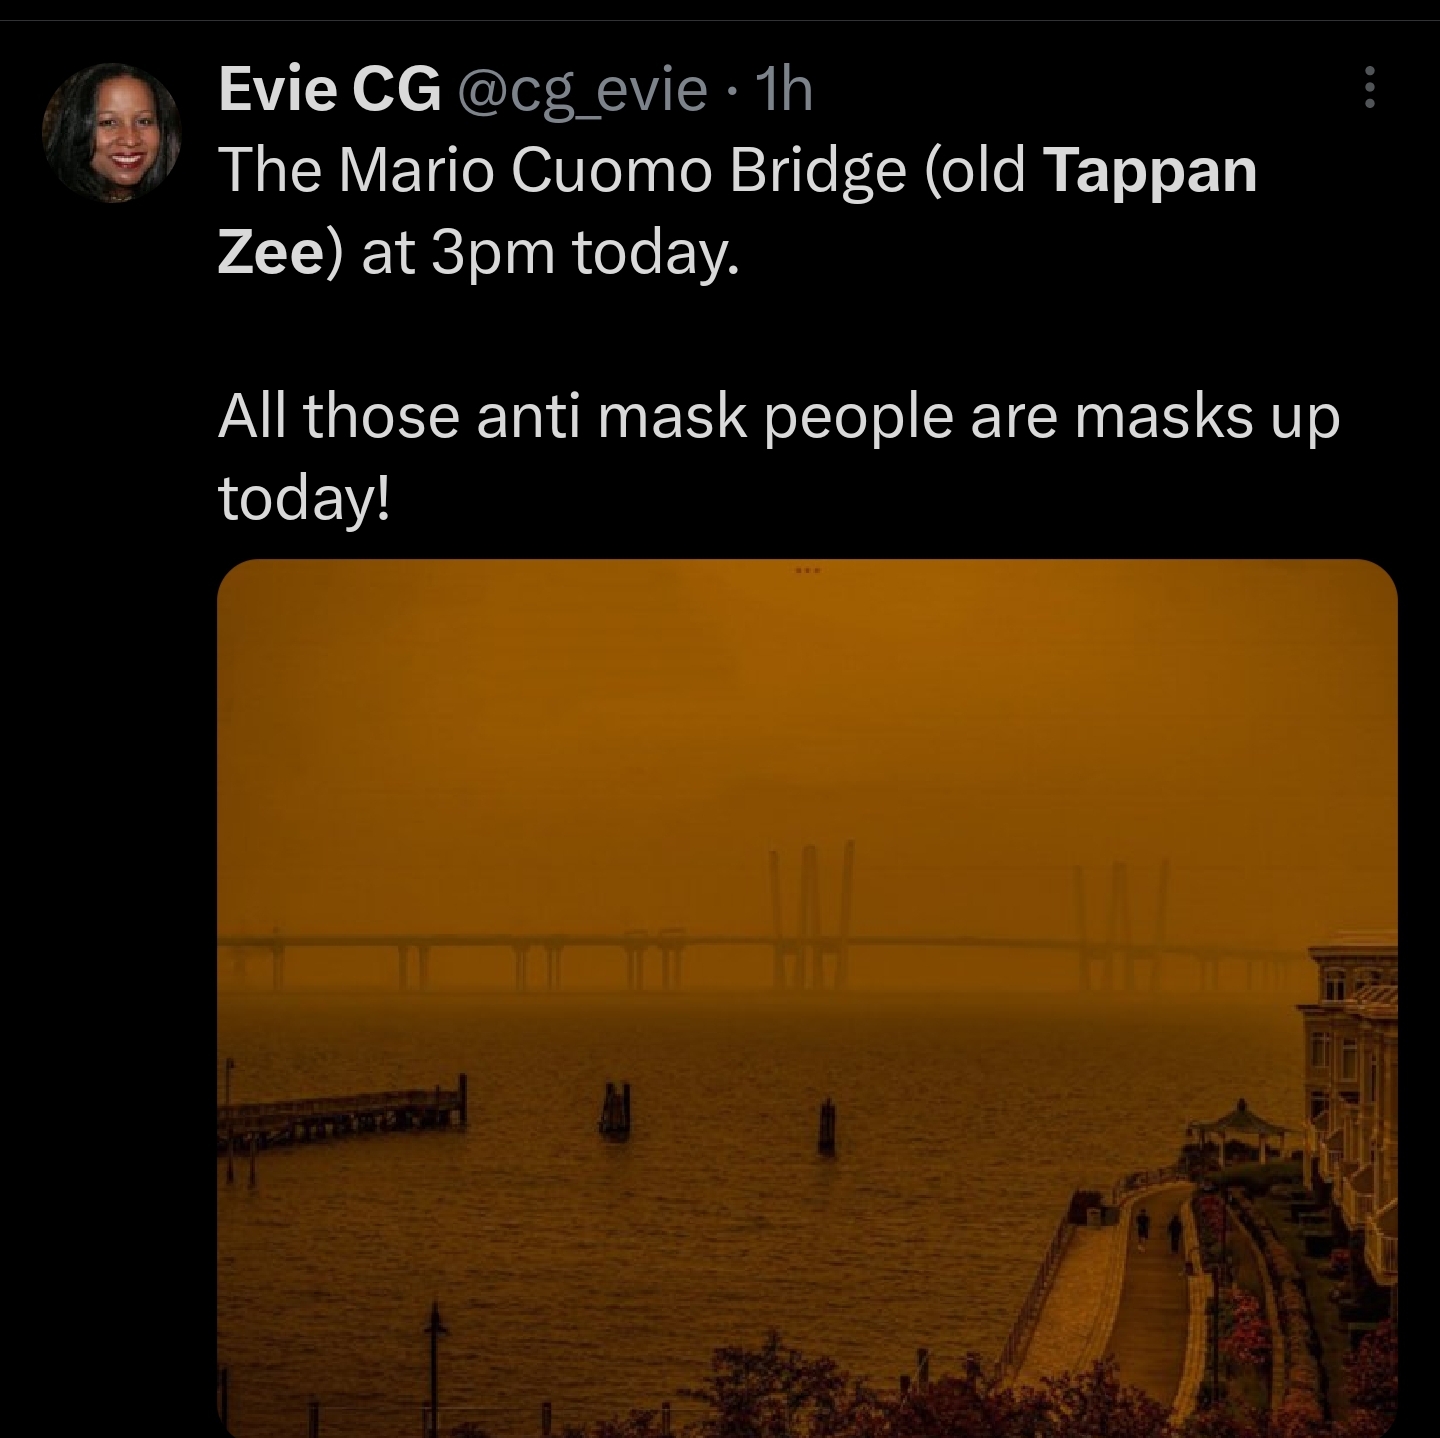Image resolution: width=1440 pixels, height=1438 pixels.
Task: Click the tweet text about Mario Cuomo Bridge
Action: pos(737,211)
